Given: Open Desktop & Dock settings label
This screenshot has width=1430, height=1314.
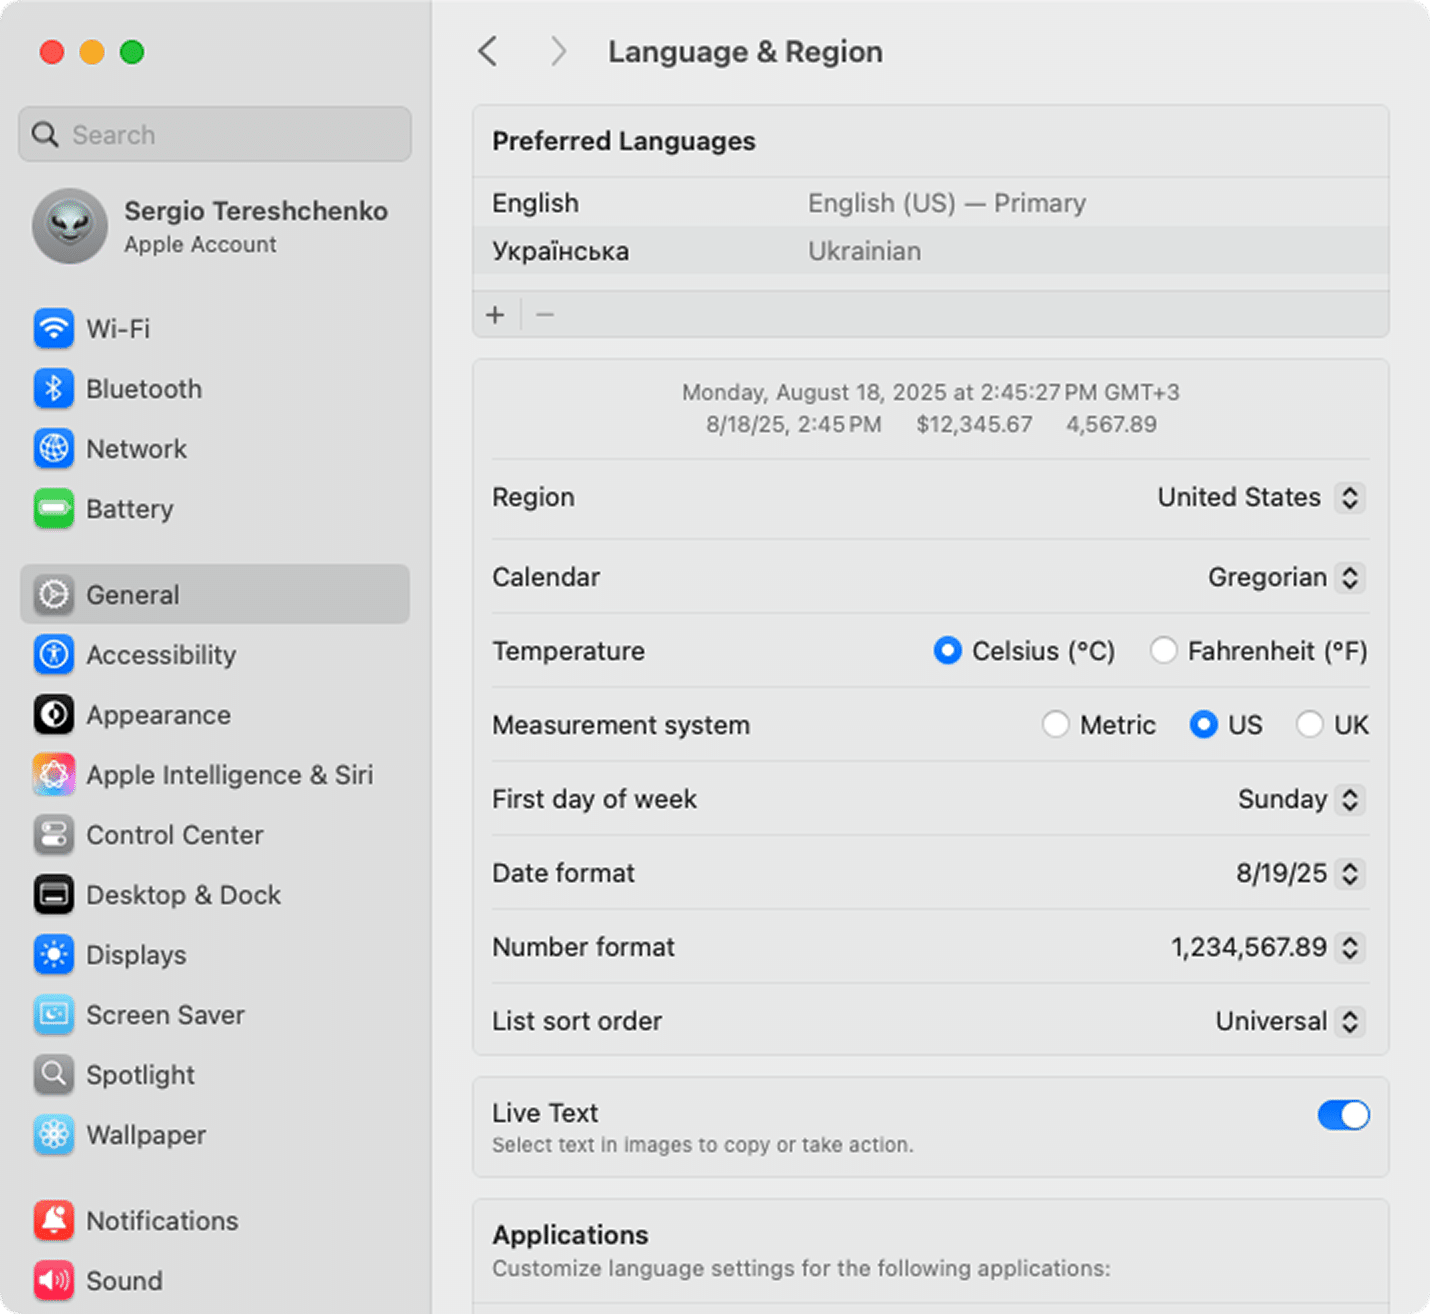Looking at the screenshot, I should pos(183,895).
